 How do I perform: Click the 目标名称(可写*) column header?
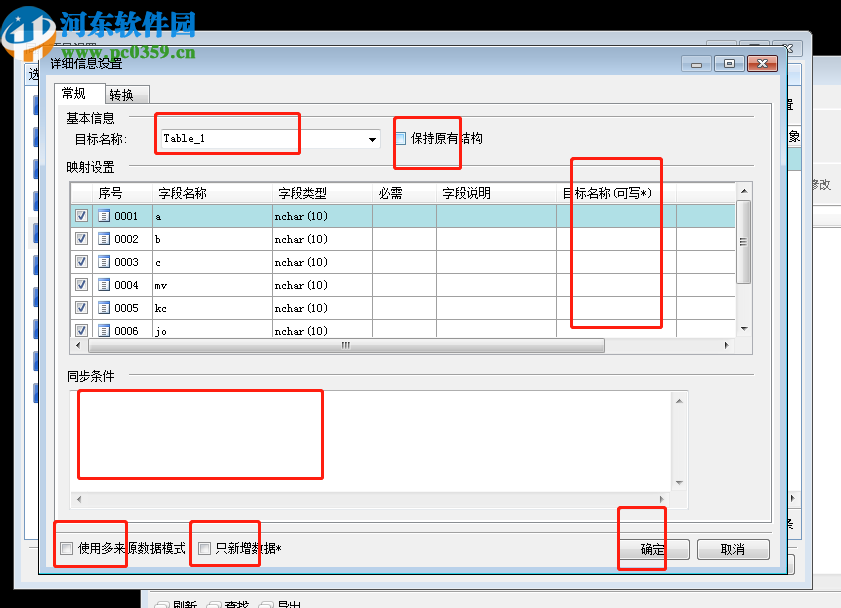pos(616,193)
